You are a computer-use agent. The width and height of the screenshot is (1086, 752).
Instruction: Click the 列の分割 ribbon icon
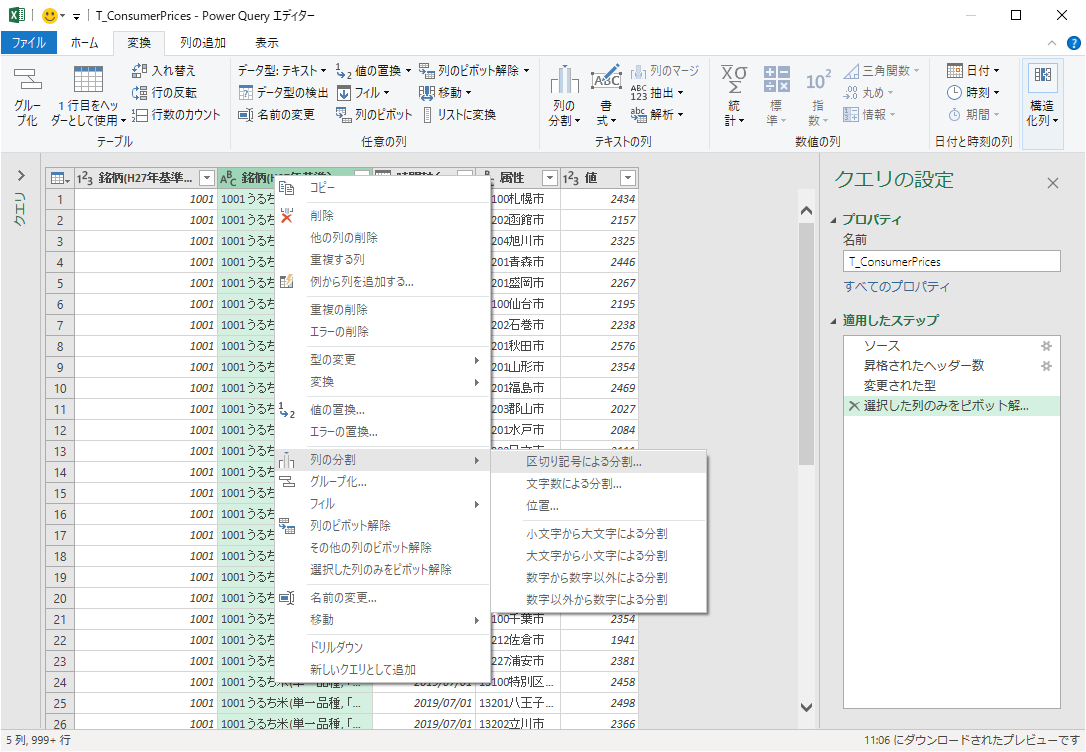pyautogui.click(x=564, y=82)
